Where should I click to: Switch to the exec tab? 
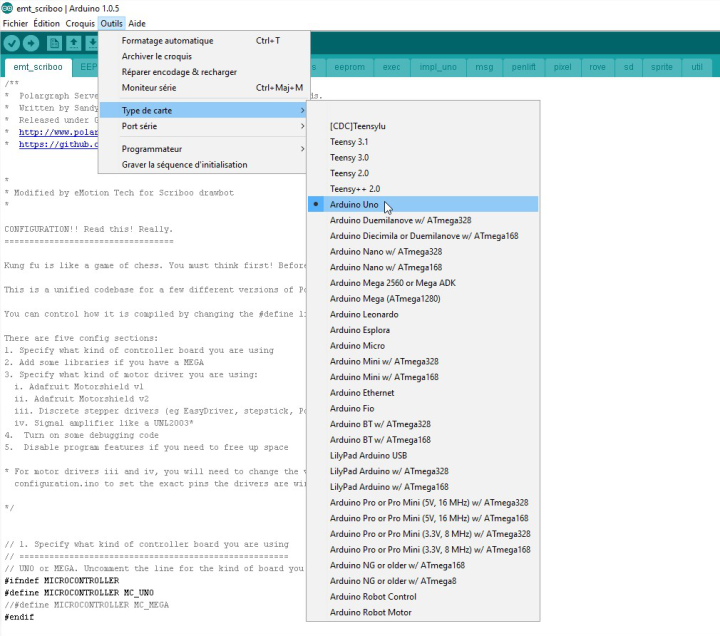pos(391,67)
